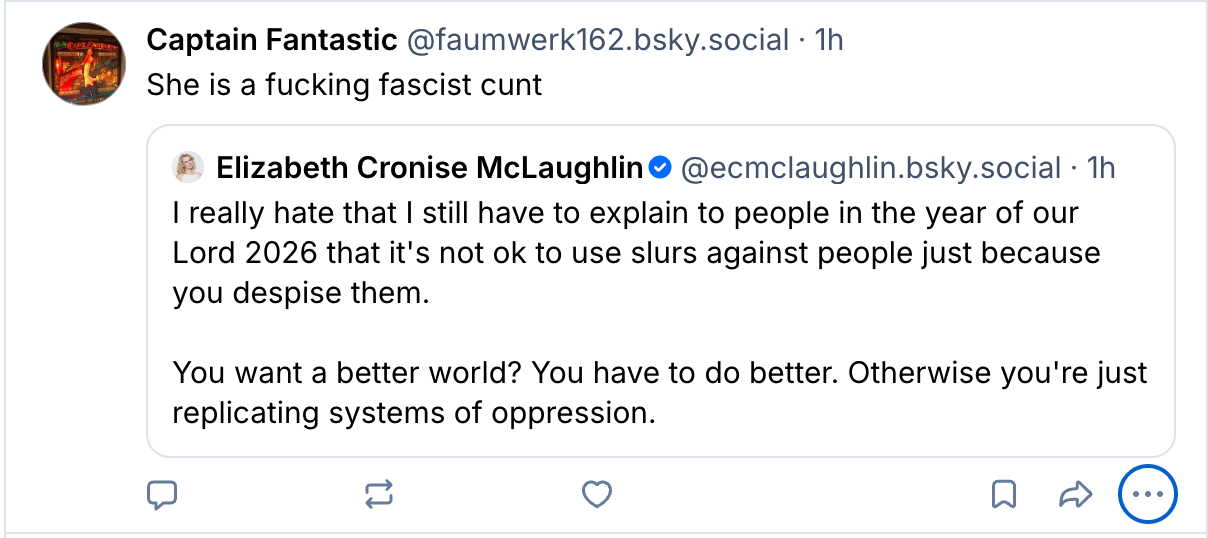Click the blue verified checkmark badge
This screenshot has width=1208, height=538.
point(660,168)
